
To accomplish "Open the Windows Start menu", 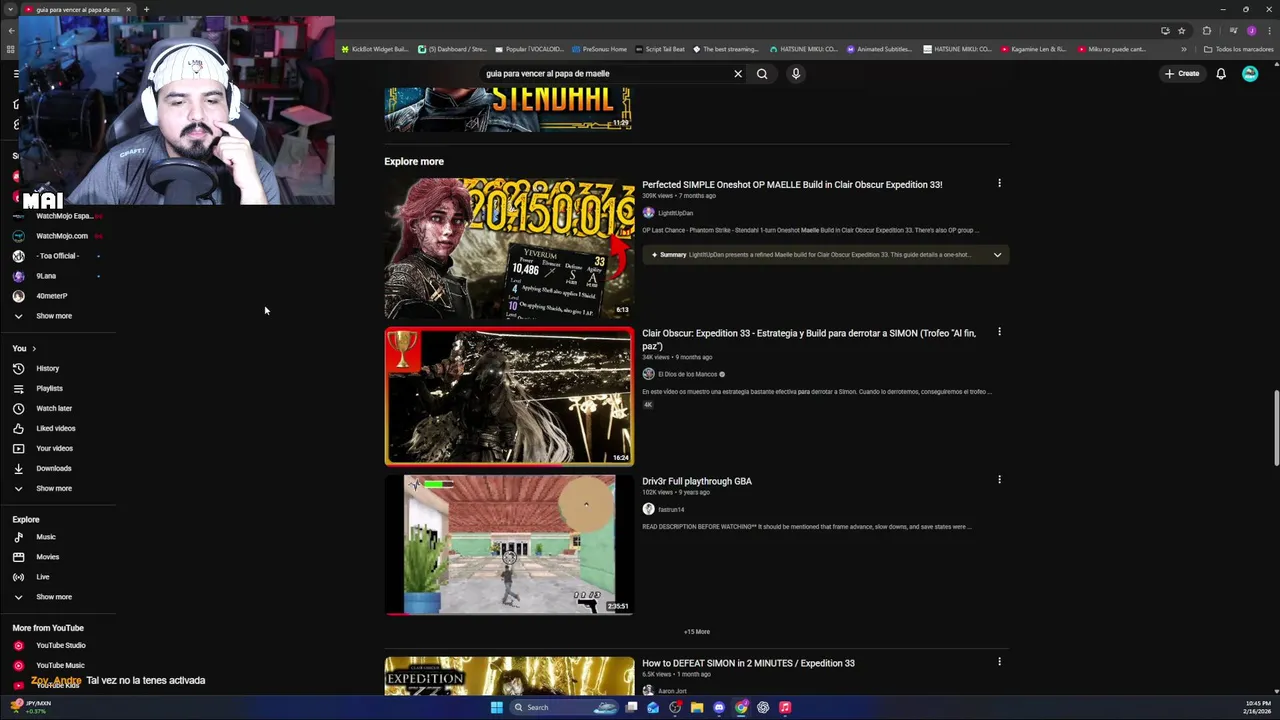I will 496,707.
